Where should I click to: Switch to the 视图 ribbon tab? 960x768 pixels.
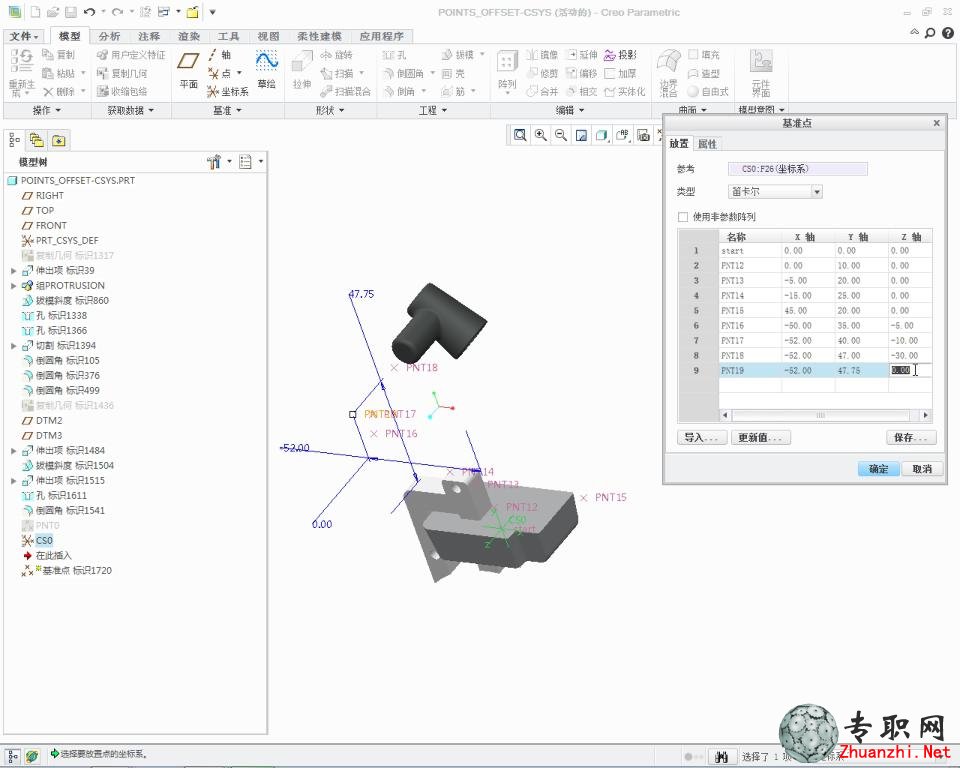tap(268, 36)
